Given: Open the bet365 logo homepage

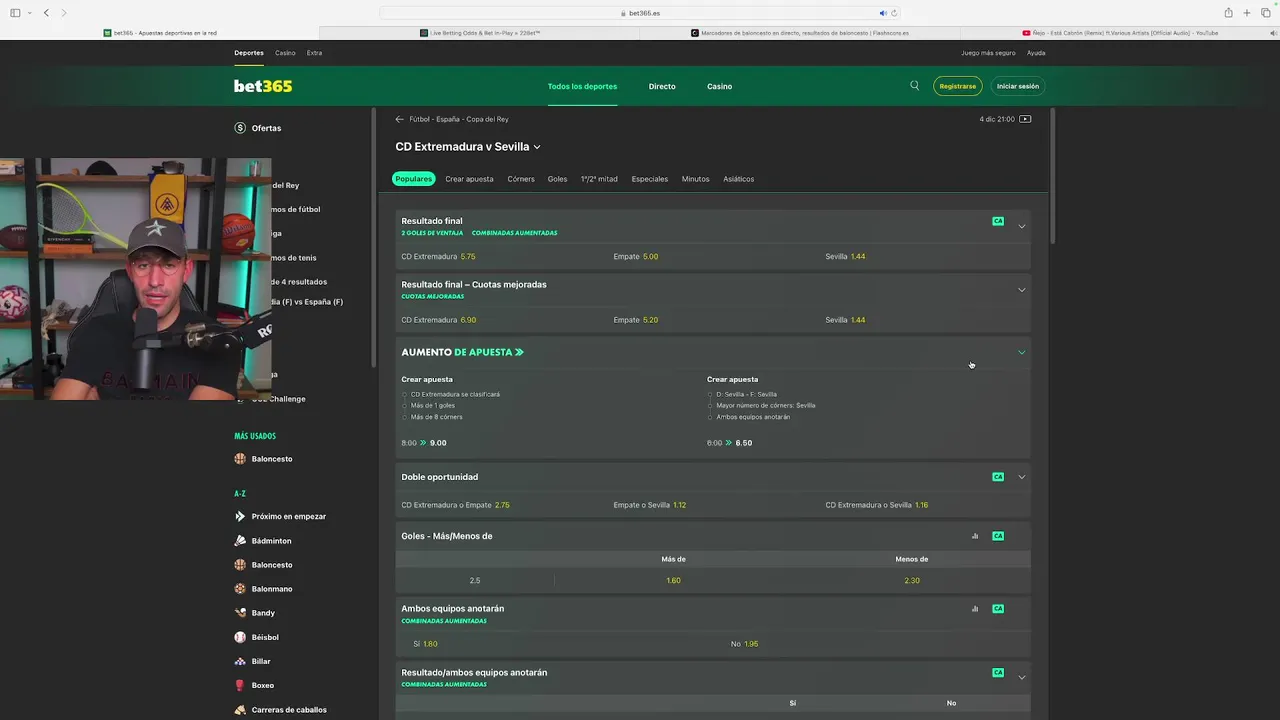Looking at the screenshot, I should tap(263, 86).
